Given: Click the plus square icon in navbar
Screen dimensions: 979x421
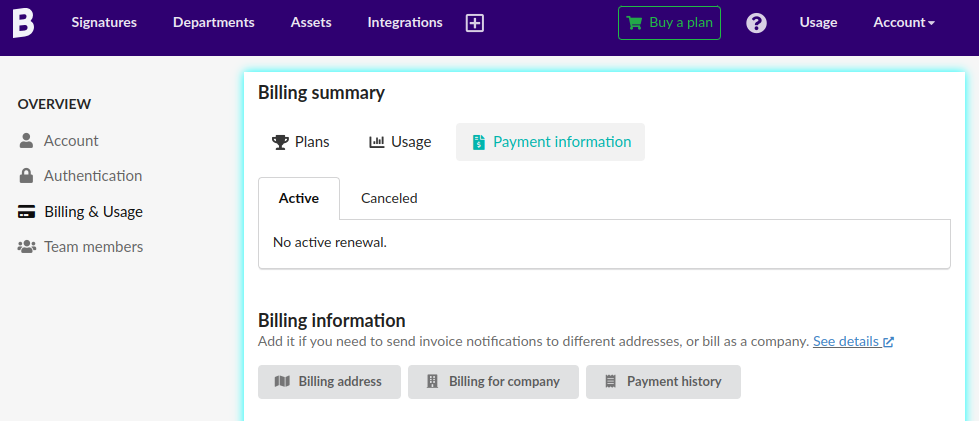Looking at the screenshot, I should pyautogui.click(x=475, y=23).
